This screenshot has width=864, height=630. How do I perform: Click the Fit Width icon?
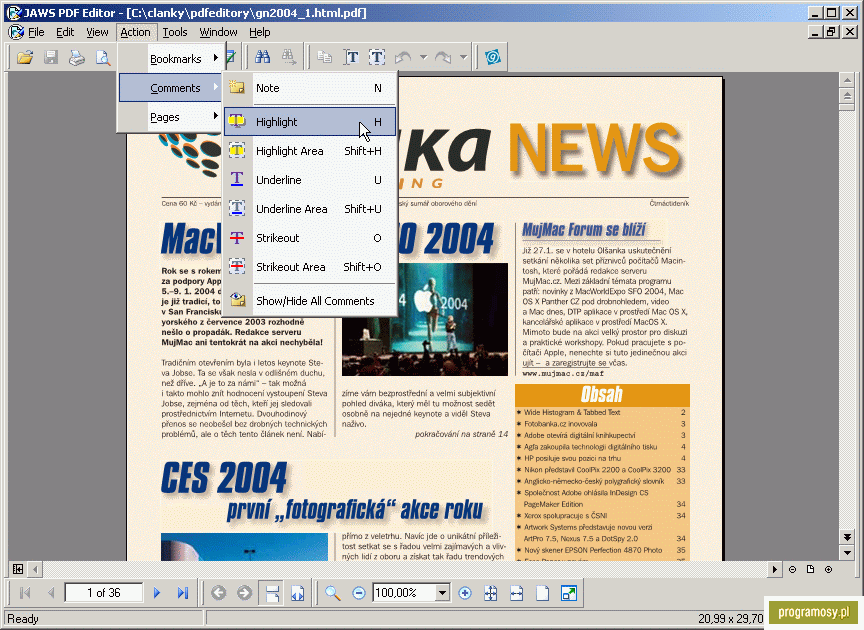[x=516, y=593]
